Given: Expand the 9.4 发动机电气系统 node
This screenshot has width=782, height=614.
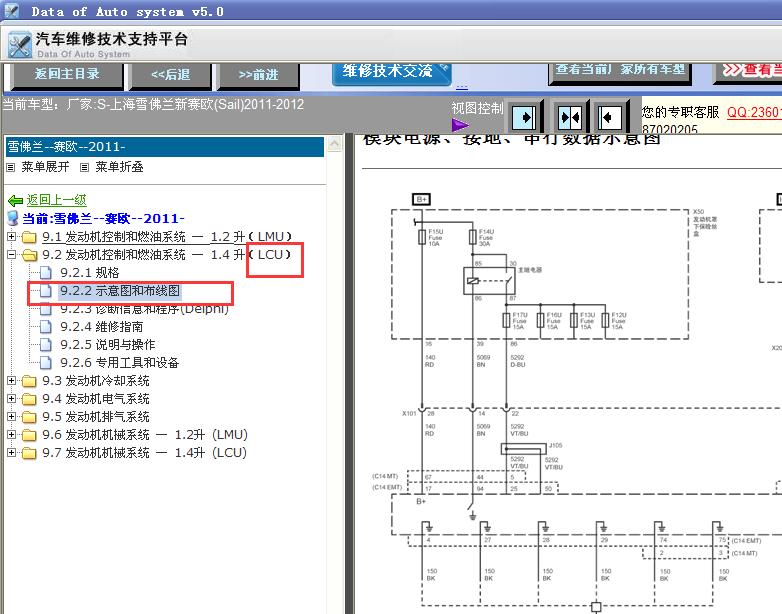Looking at the screenshot, I should (x=11, y=399).
